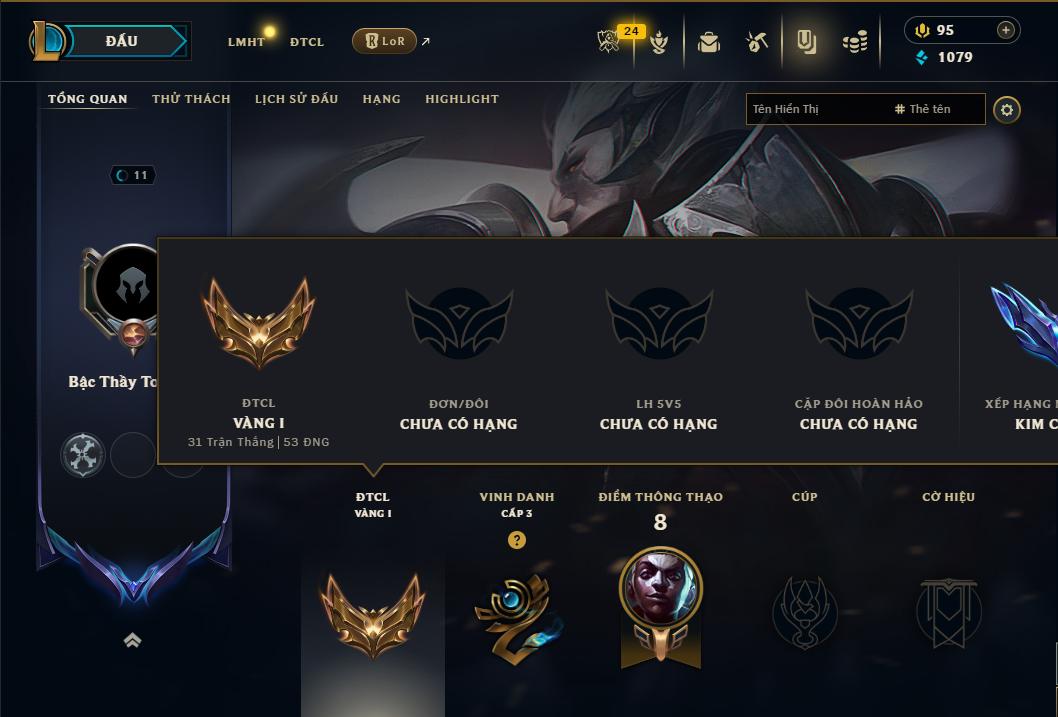The width and height of the screenshot is (1058, 717).
Task: Open Legends of Runeterra LoR external link
Action: click(384, 41)
